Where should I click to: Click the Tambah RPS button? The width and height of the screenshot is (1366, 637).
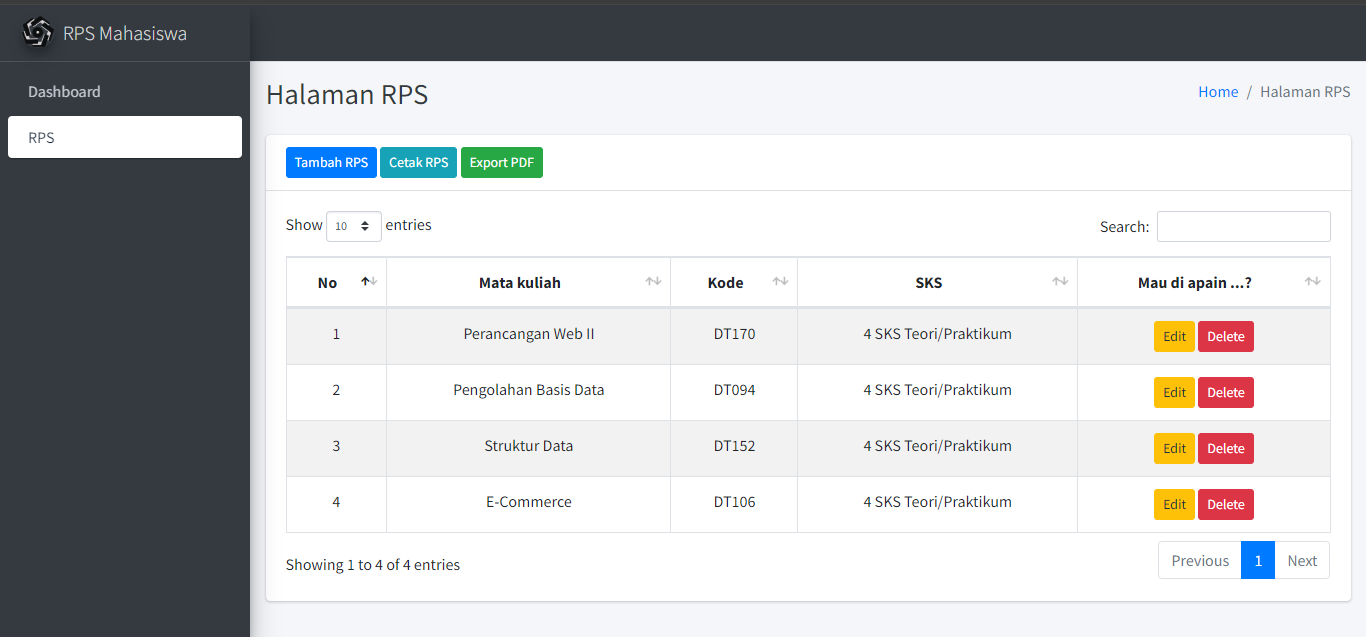tap(331, 163)
